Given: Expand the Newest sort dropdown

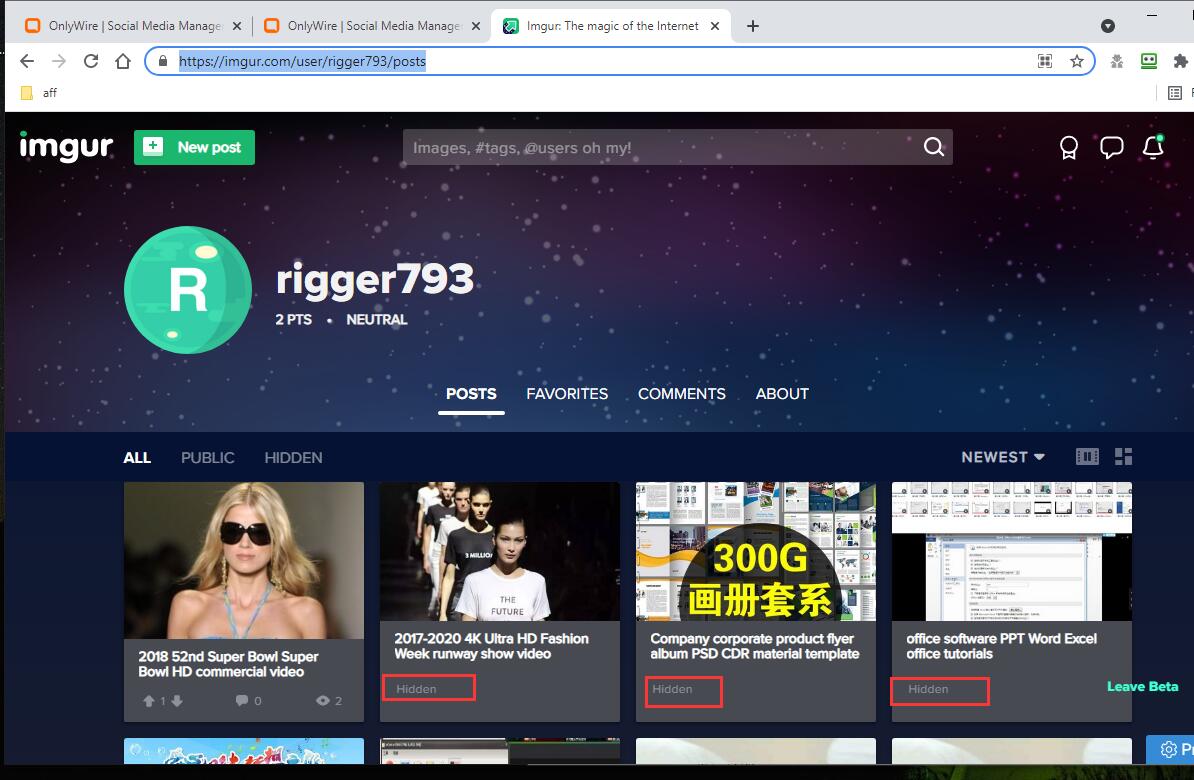Looking at the screenshot, I should (1003, 457).
